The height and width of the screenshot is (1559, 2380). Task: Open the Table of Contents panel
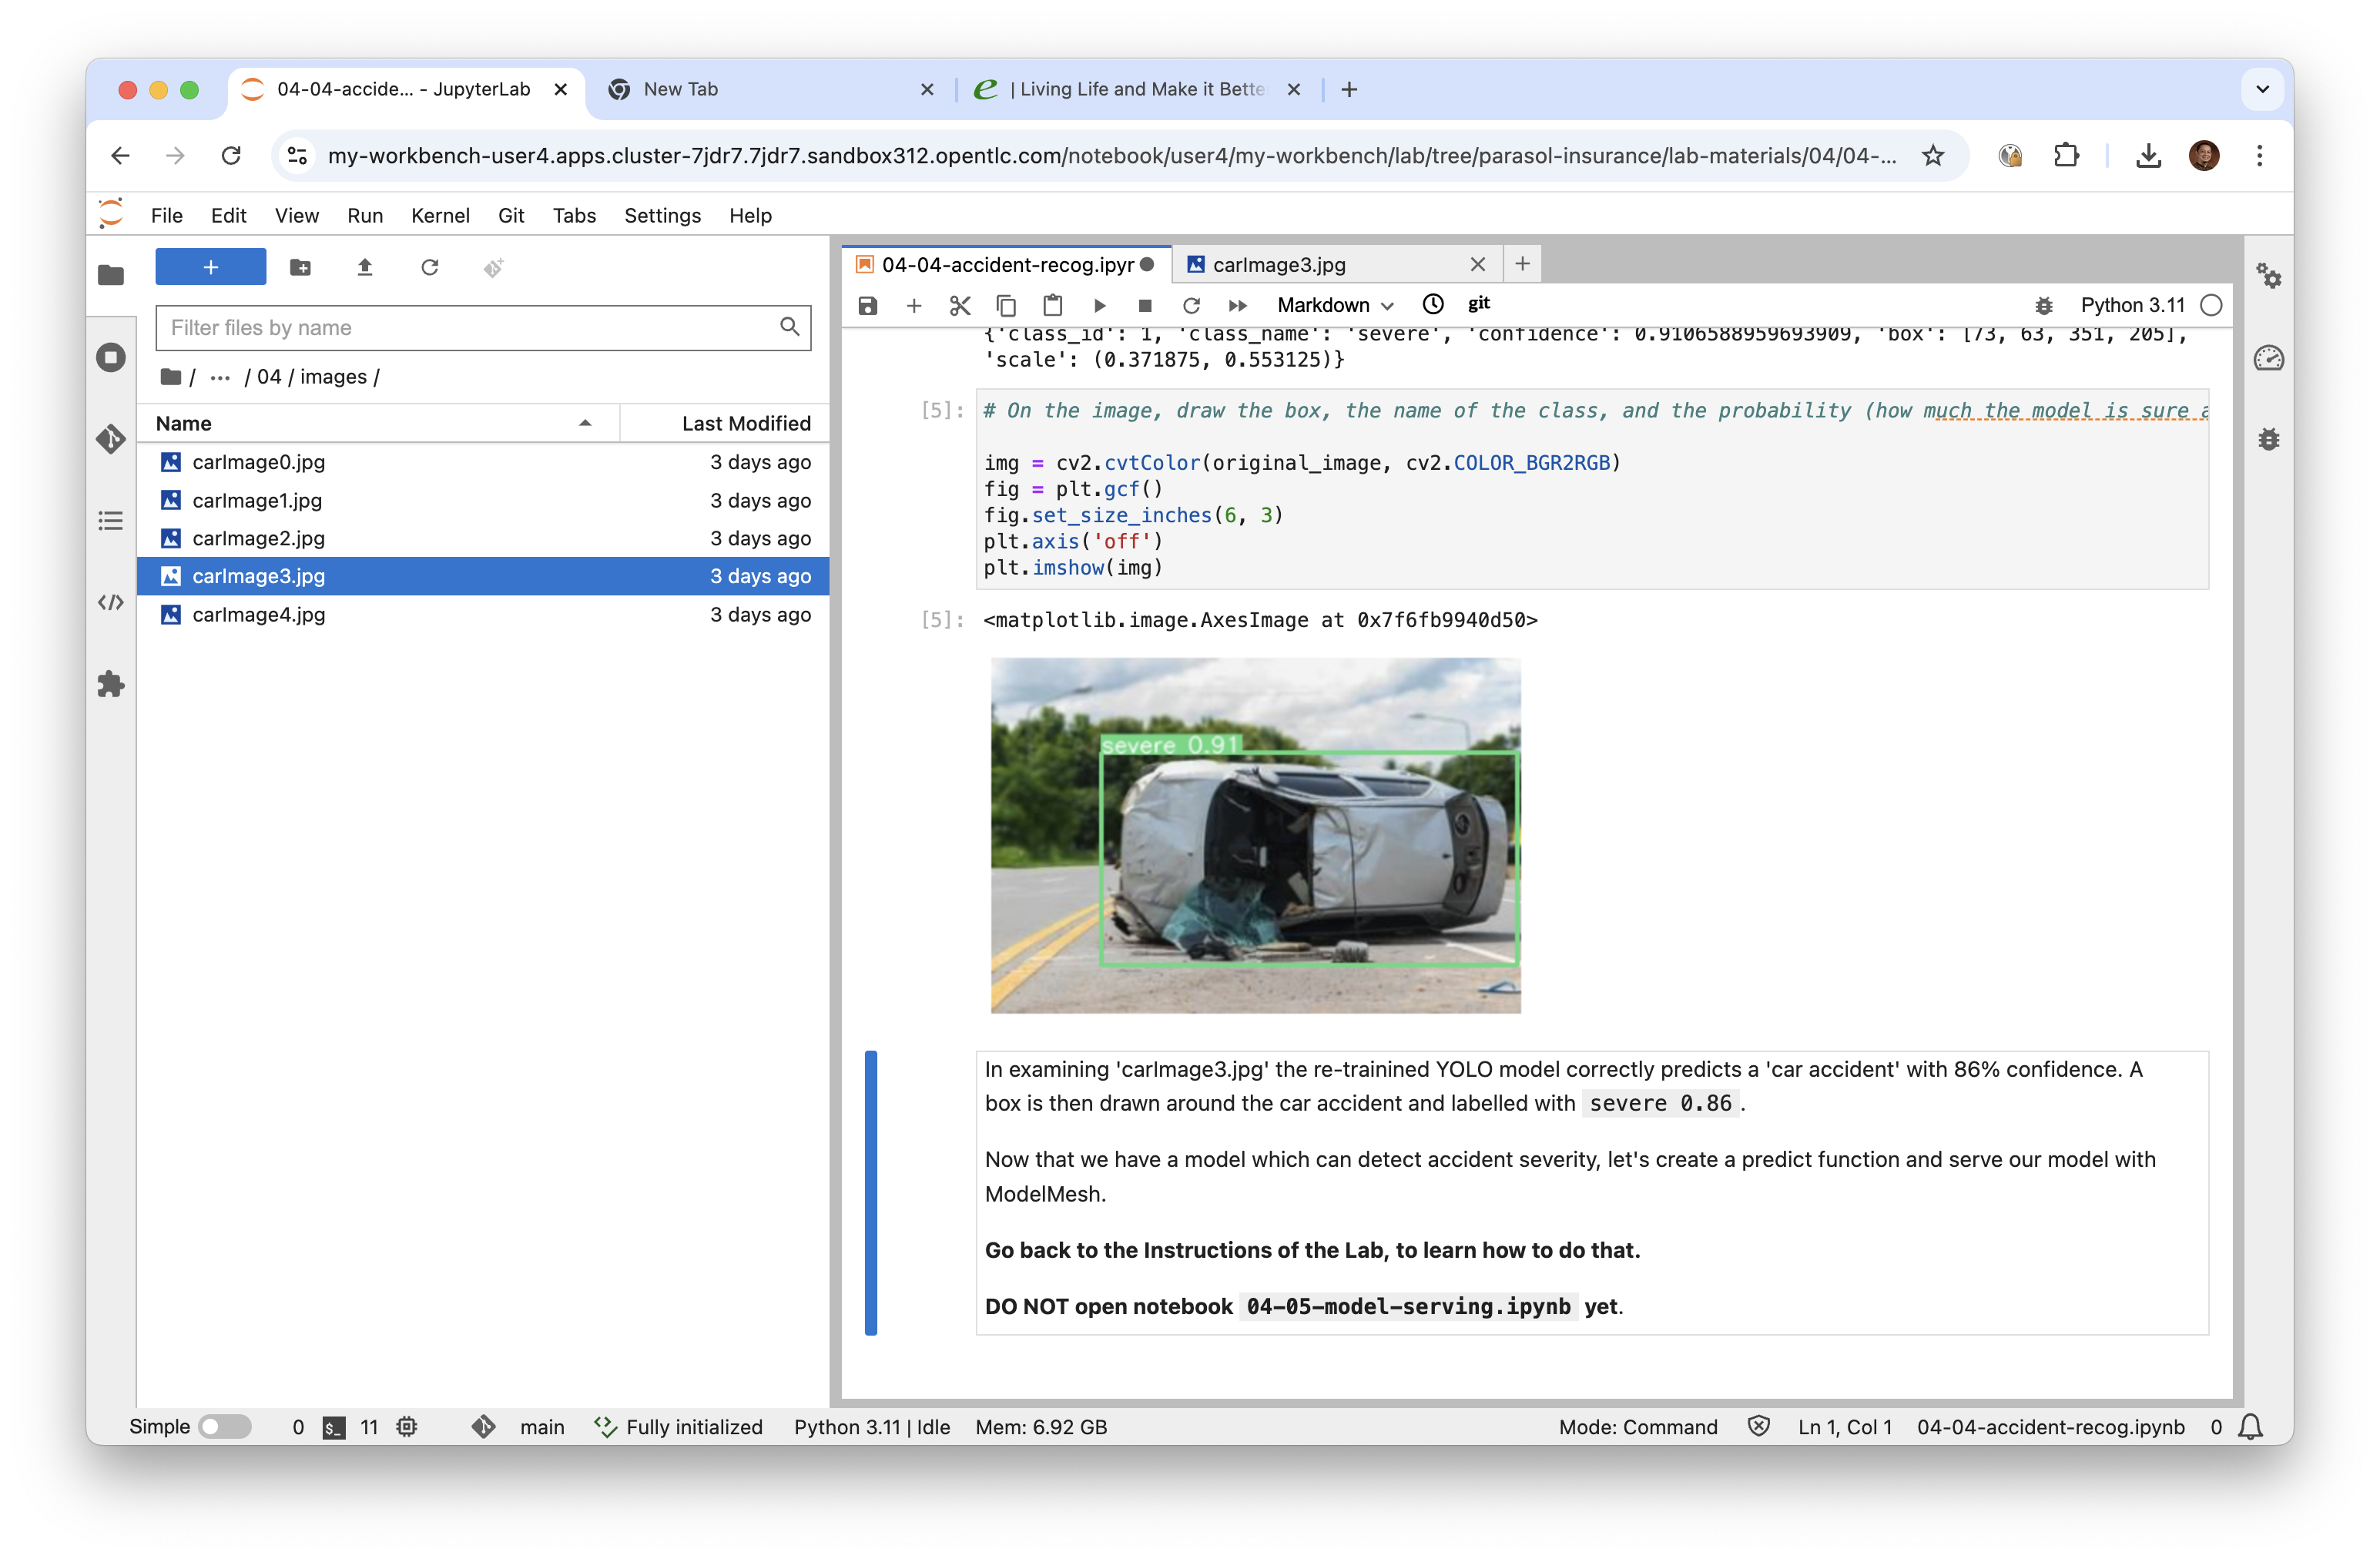click(x=111, y=520)
